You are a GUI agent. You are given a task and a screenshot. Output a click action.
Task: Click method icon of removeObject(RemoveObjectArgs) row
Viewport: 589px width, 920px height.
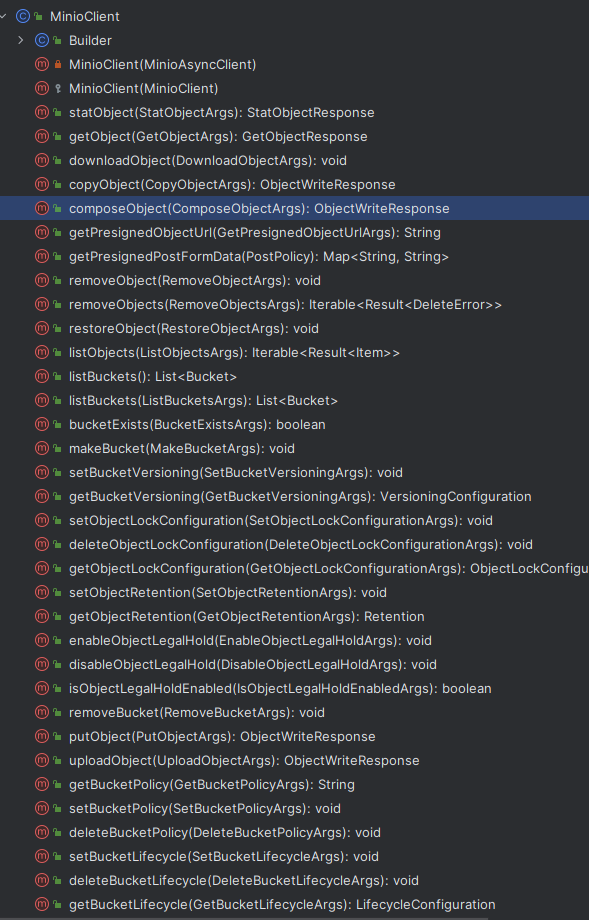click(x=42, y=280)
